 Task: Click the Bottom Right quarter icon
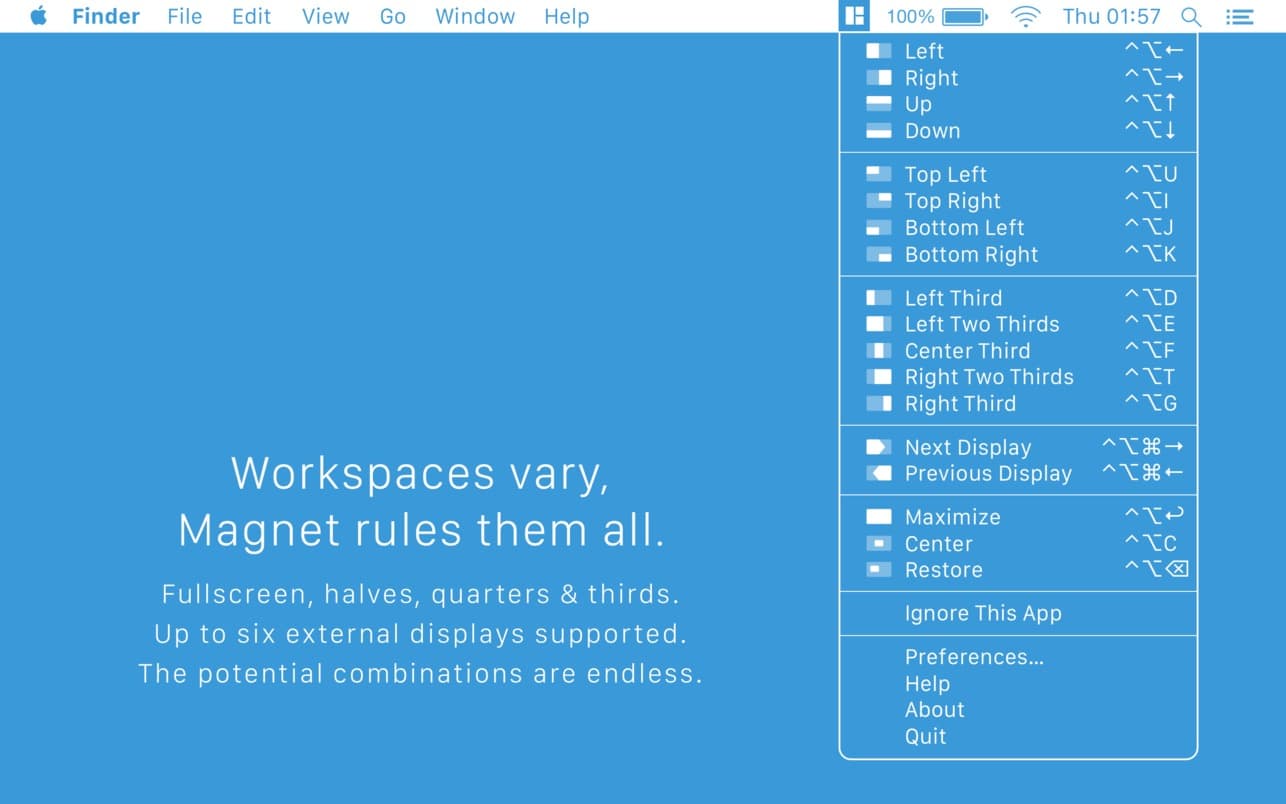pos(880,254)
